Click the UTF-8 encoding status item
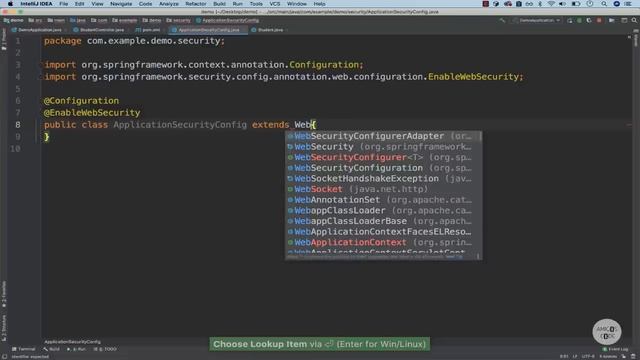 588,356
